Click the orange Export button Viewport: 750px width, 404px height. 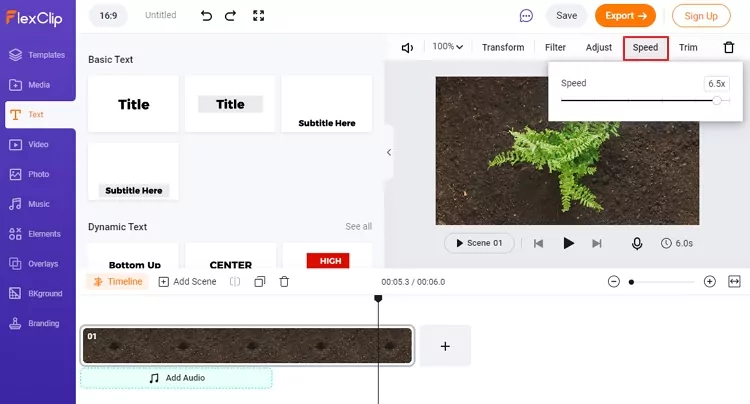tap(625, 16)
